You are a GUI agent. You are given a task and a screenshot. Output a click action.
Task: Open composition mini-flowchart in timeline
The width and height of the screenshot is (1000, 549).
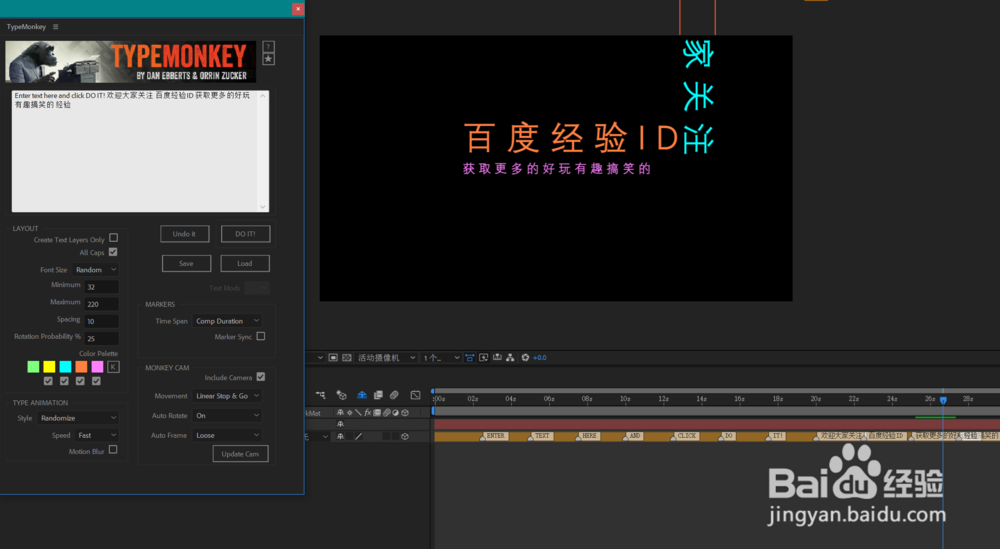point(320,395)
